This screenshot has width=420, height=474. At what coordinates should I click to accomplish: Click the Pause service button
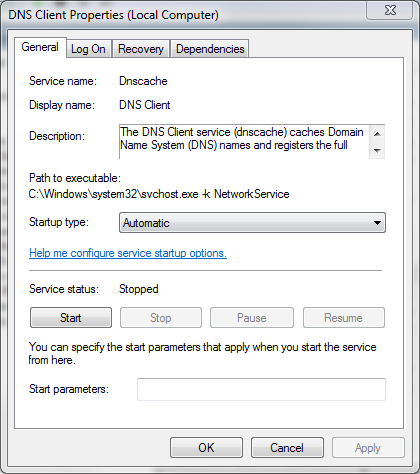[252, 318]
